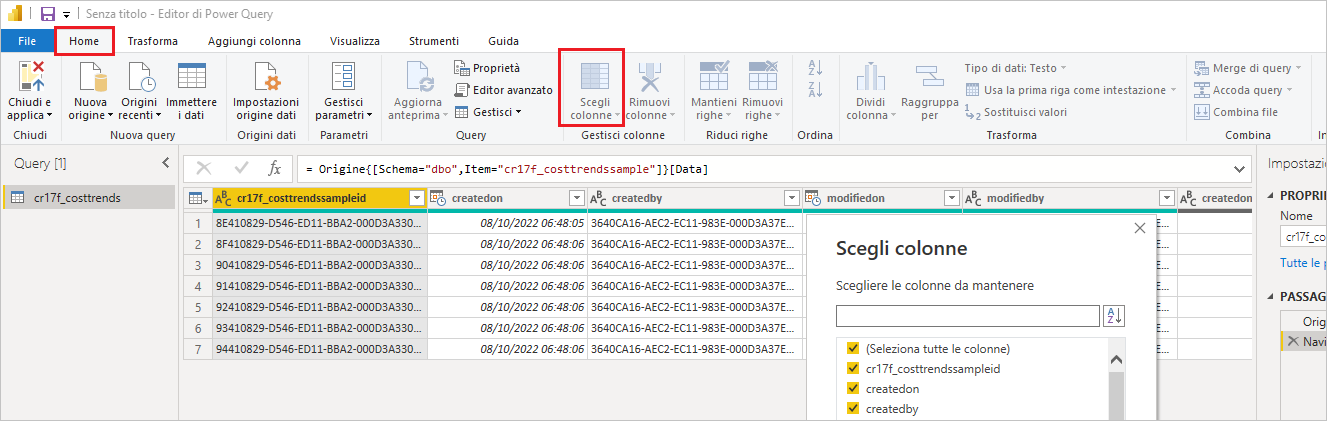This screenshot has width=1327, height=421.
Task: Open modifiedon column filter dropdown
Action: pos(951,199)
